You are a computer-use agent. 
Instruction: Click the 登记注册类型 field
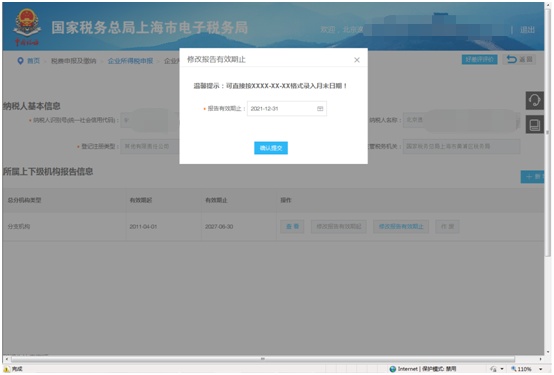coord(150,146)
